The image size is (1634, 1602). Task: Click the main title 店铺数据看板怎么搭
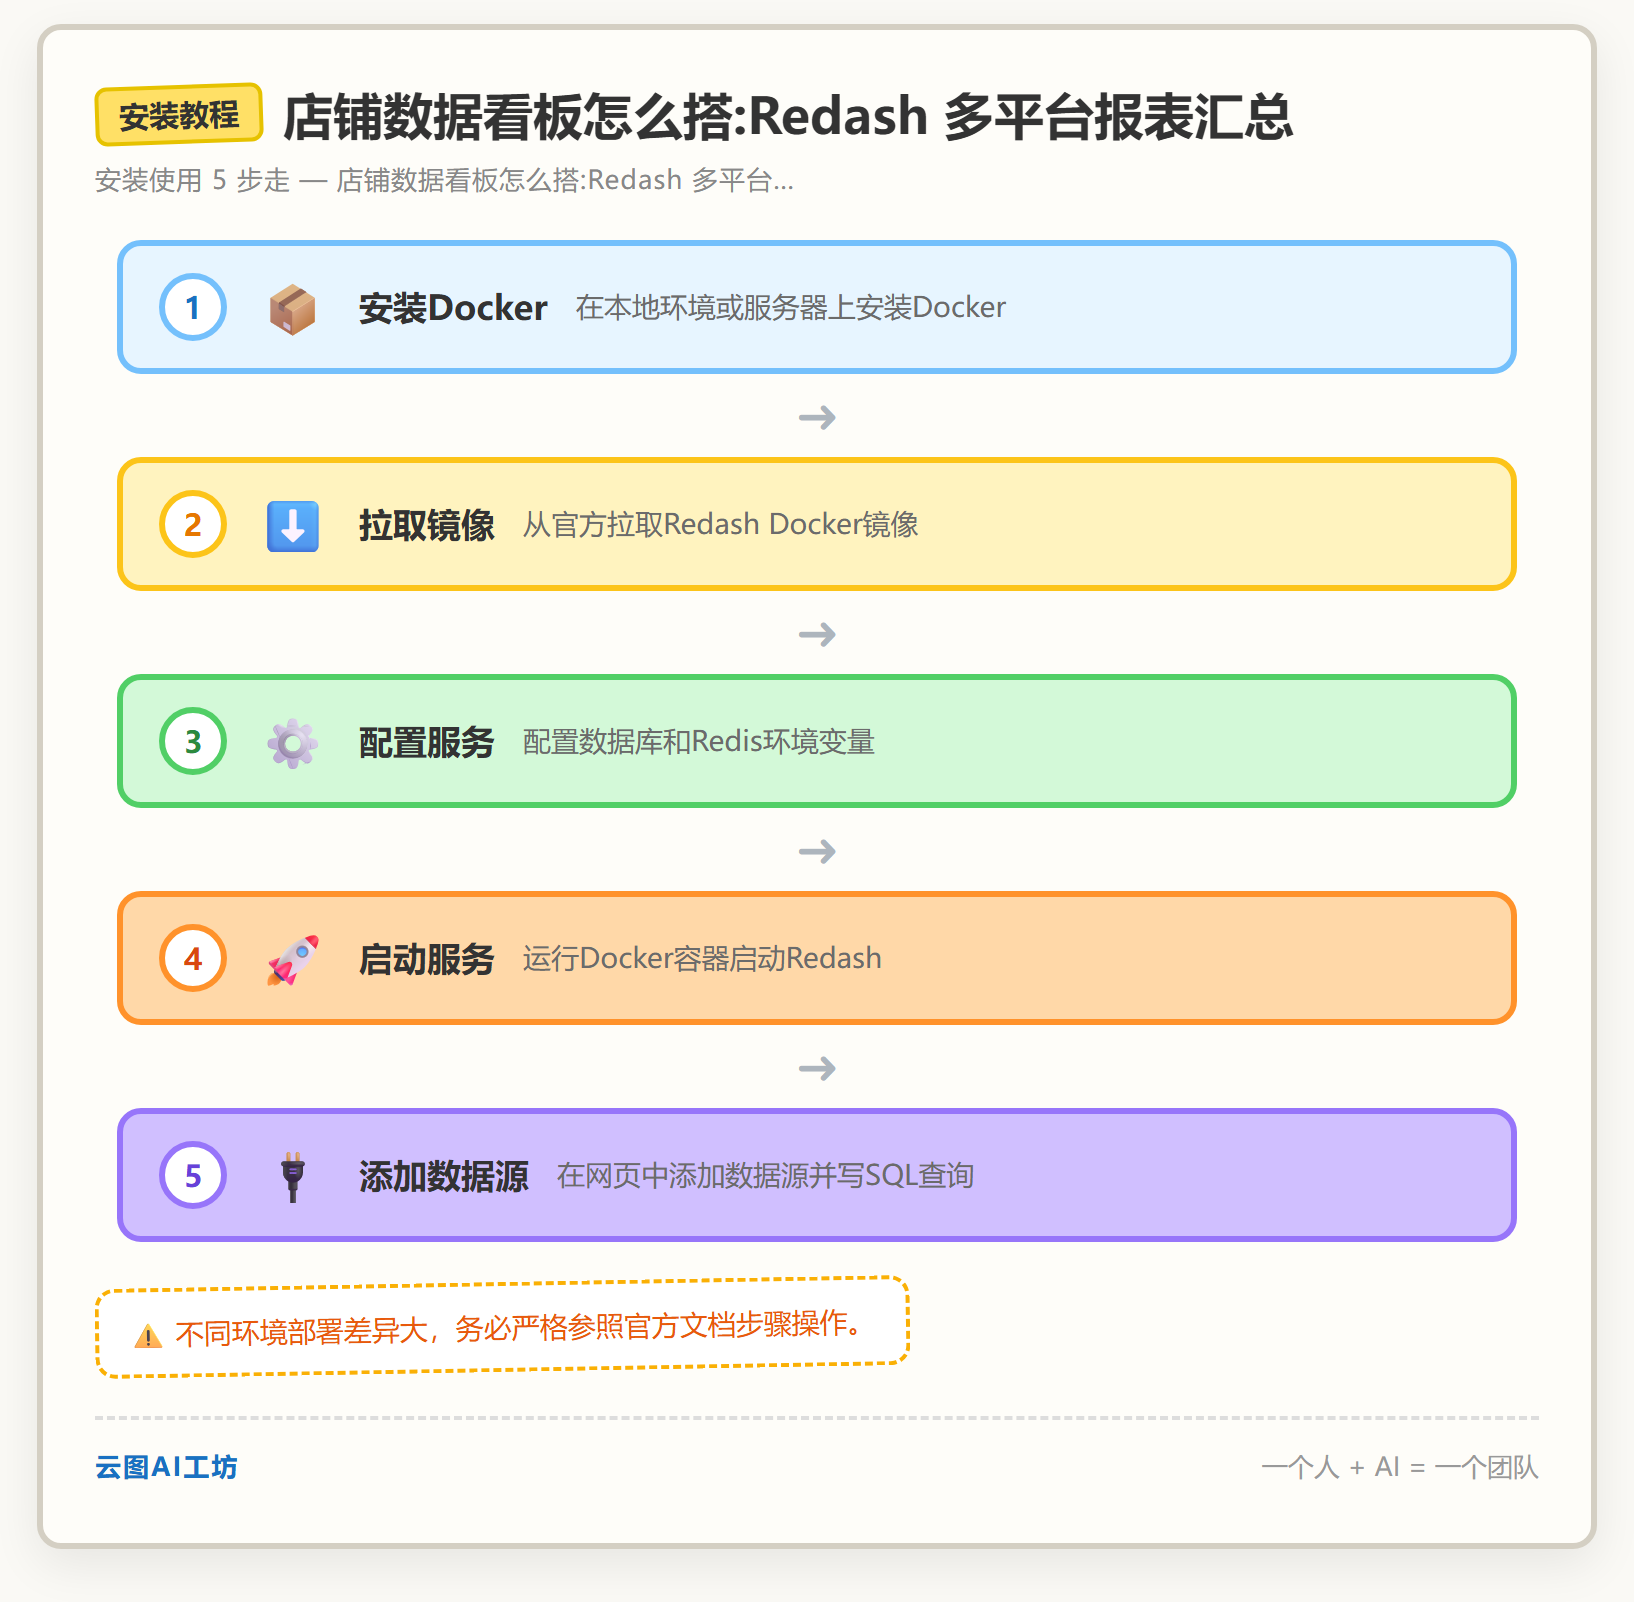pyautogui.click(x=788, y=117)
